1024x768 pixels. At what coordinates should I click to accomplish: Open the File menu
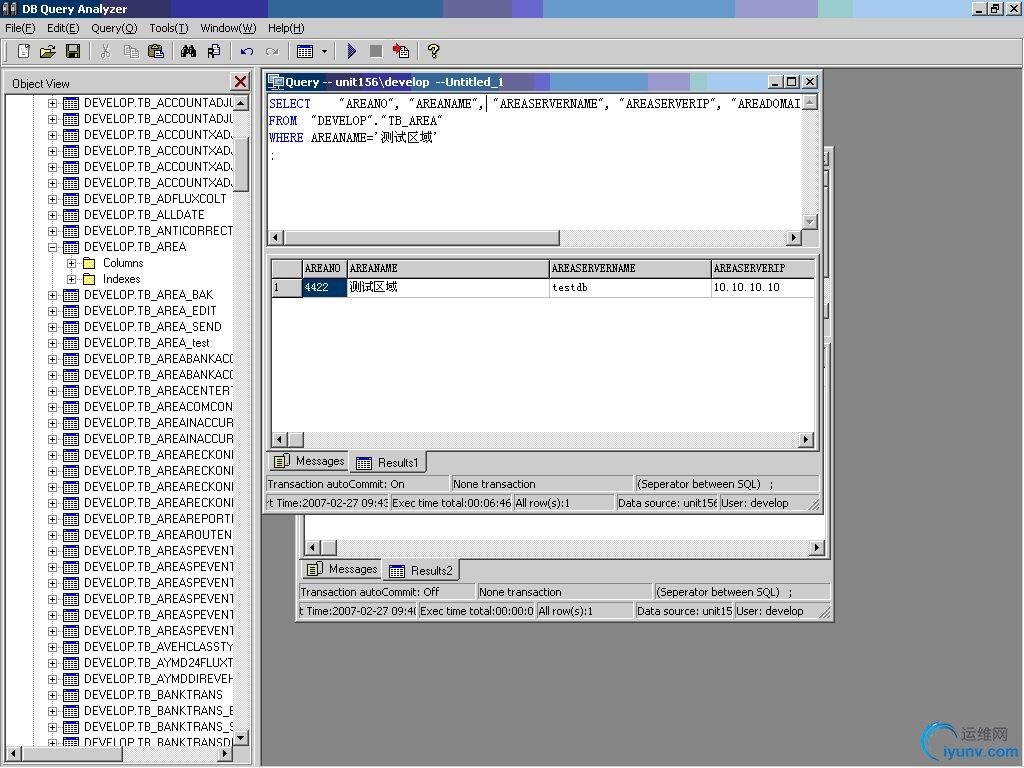click(x=20, y=28)
